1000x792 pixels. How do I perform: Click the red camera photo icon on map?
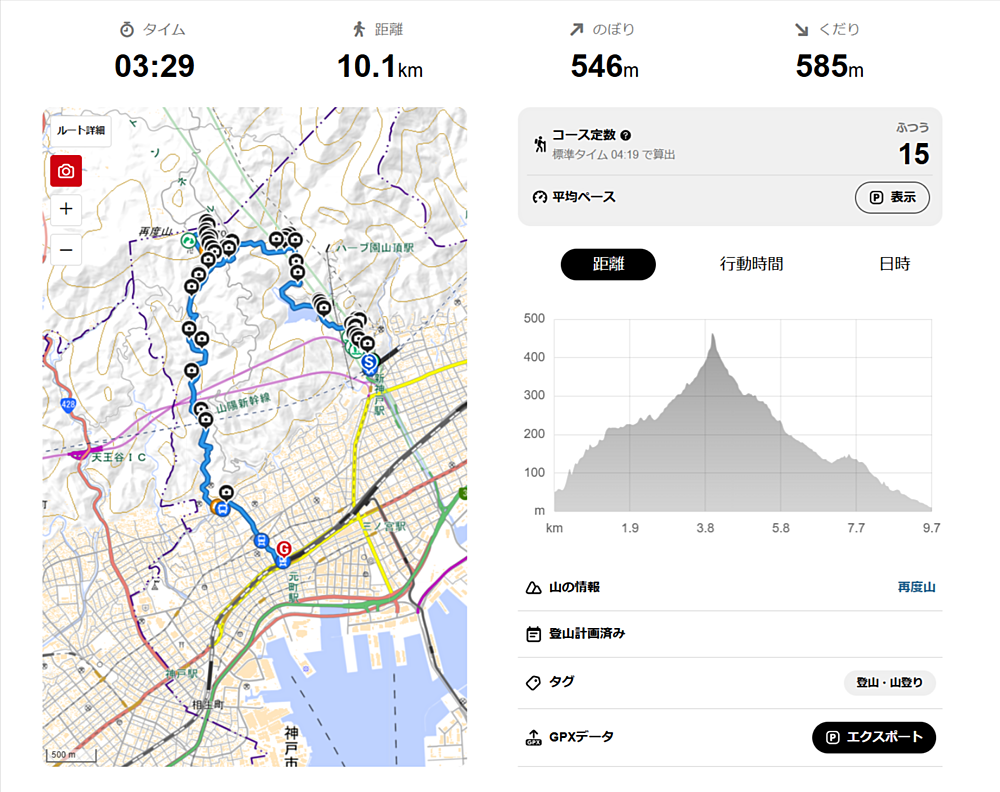(x=66, y=171)
